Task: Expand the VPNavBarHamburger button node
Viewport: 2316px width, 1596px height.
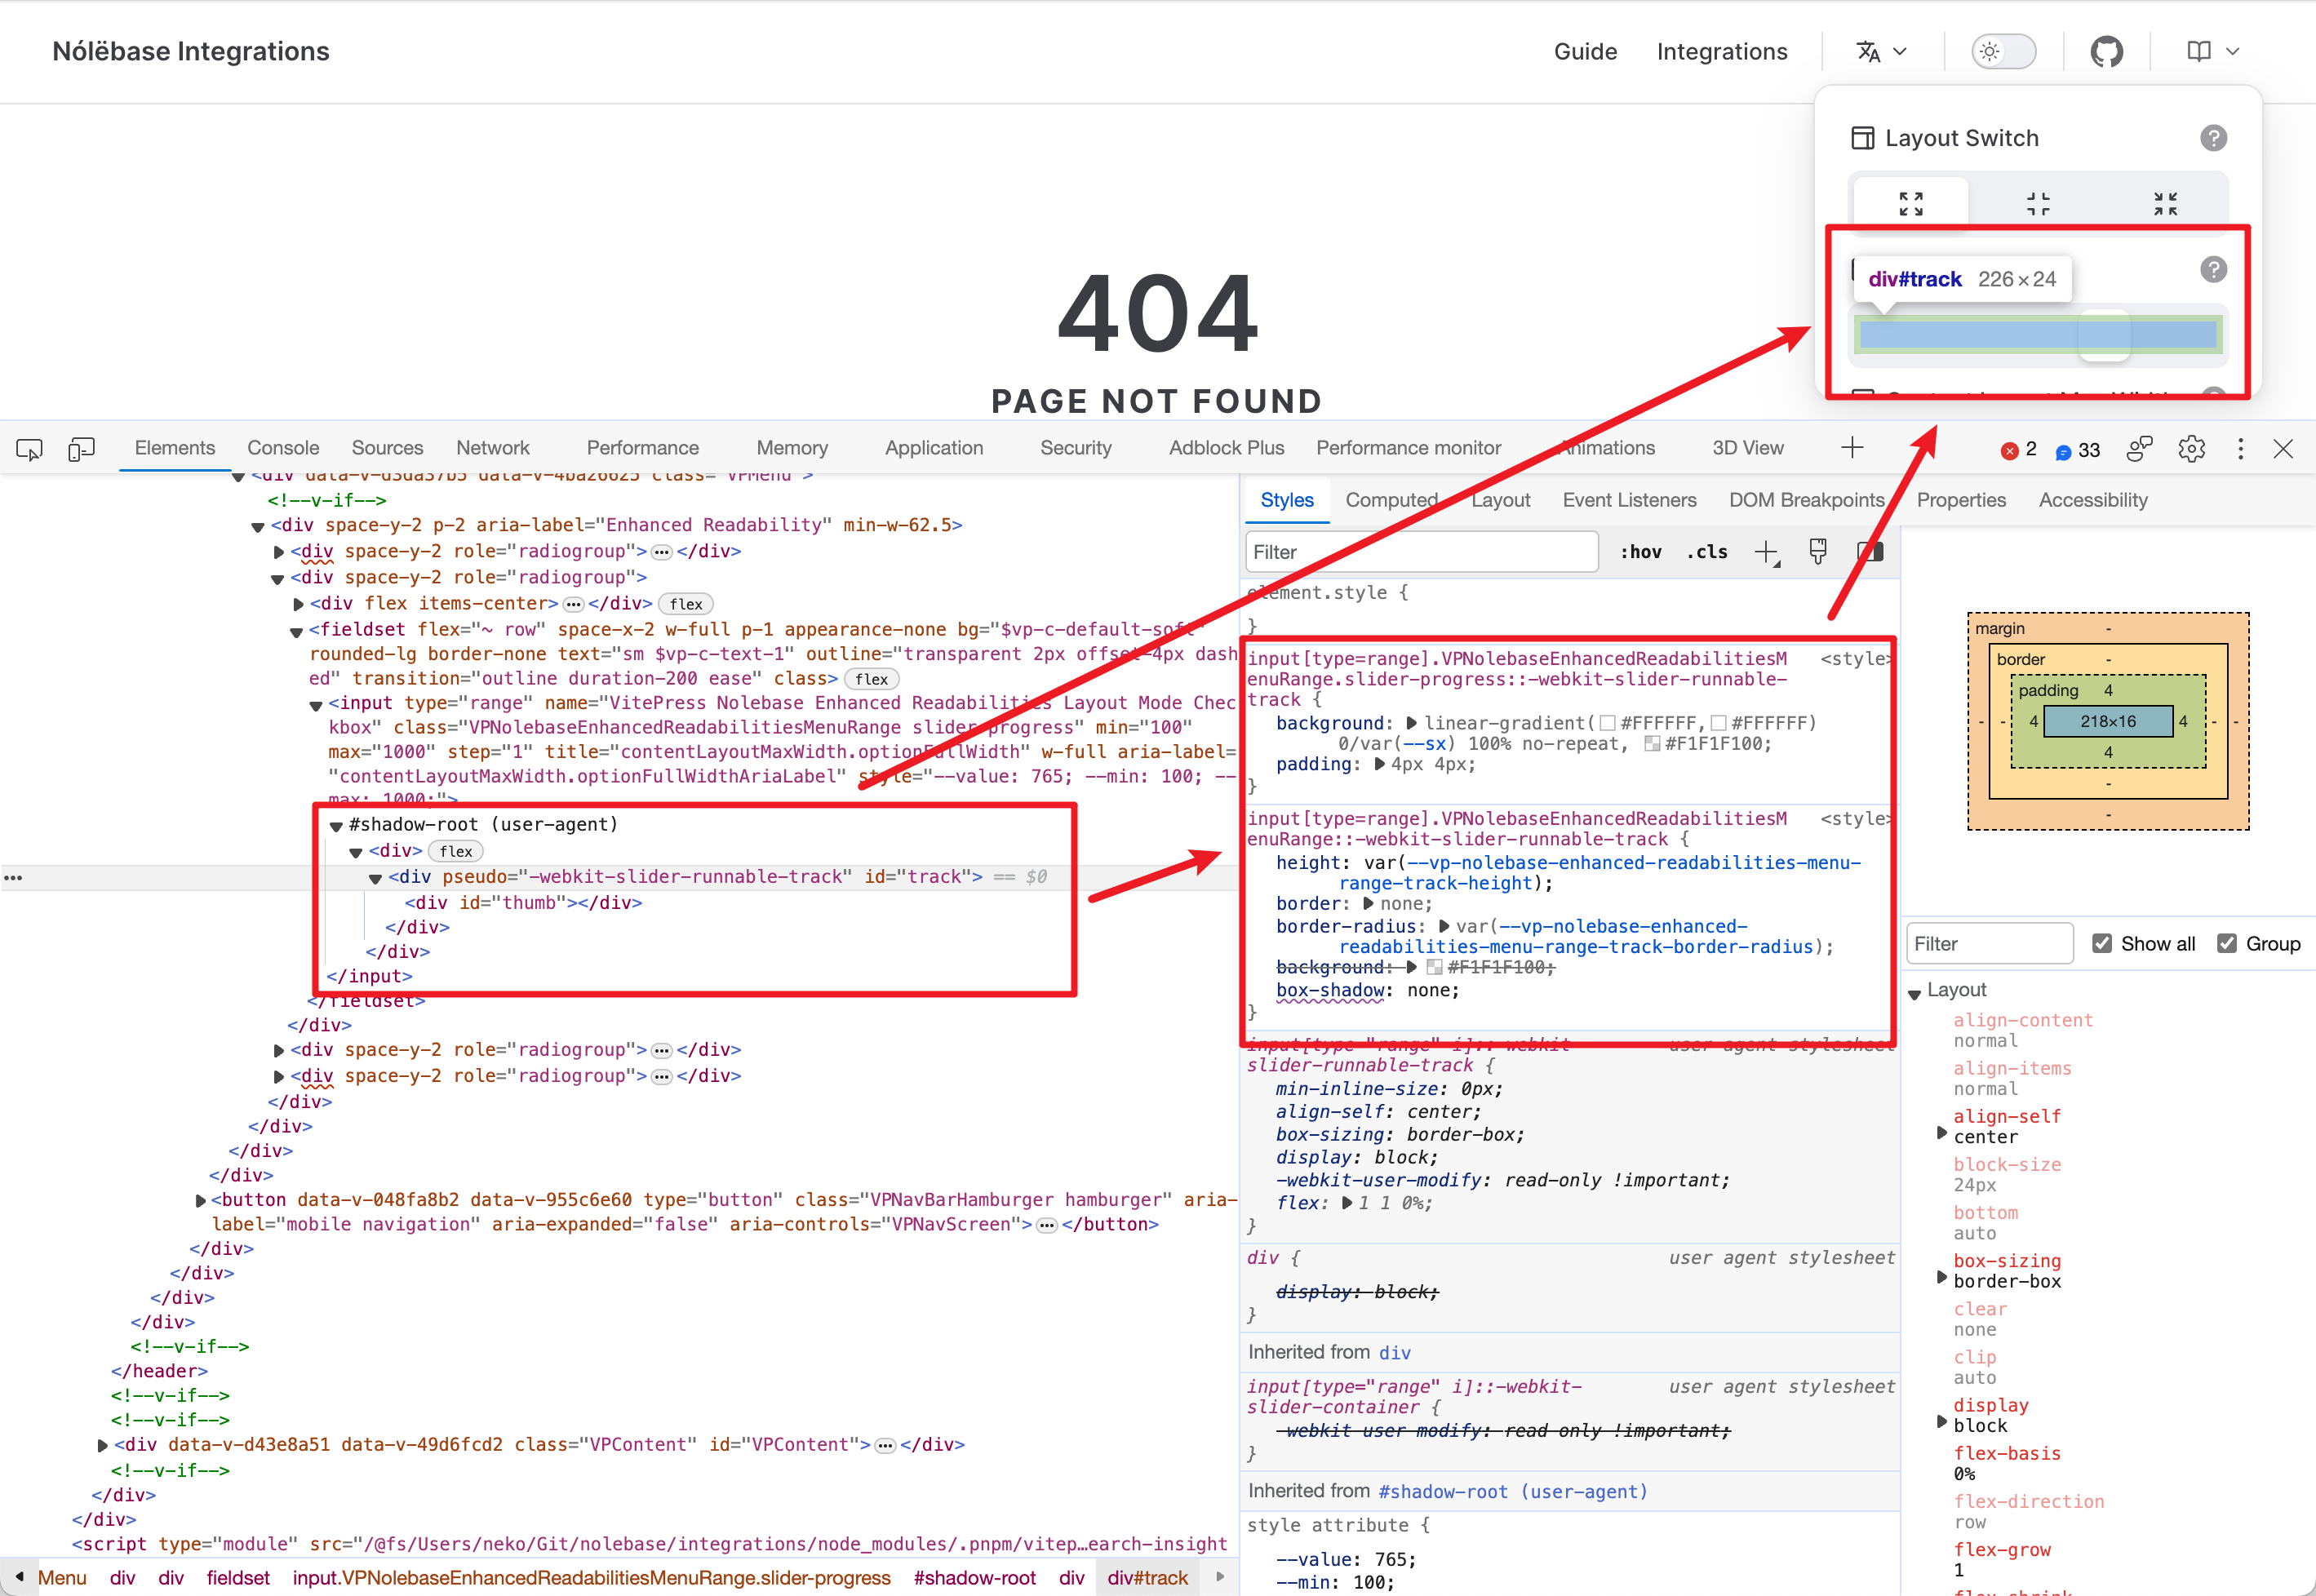Action: tap(201, 1200)
